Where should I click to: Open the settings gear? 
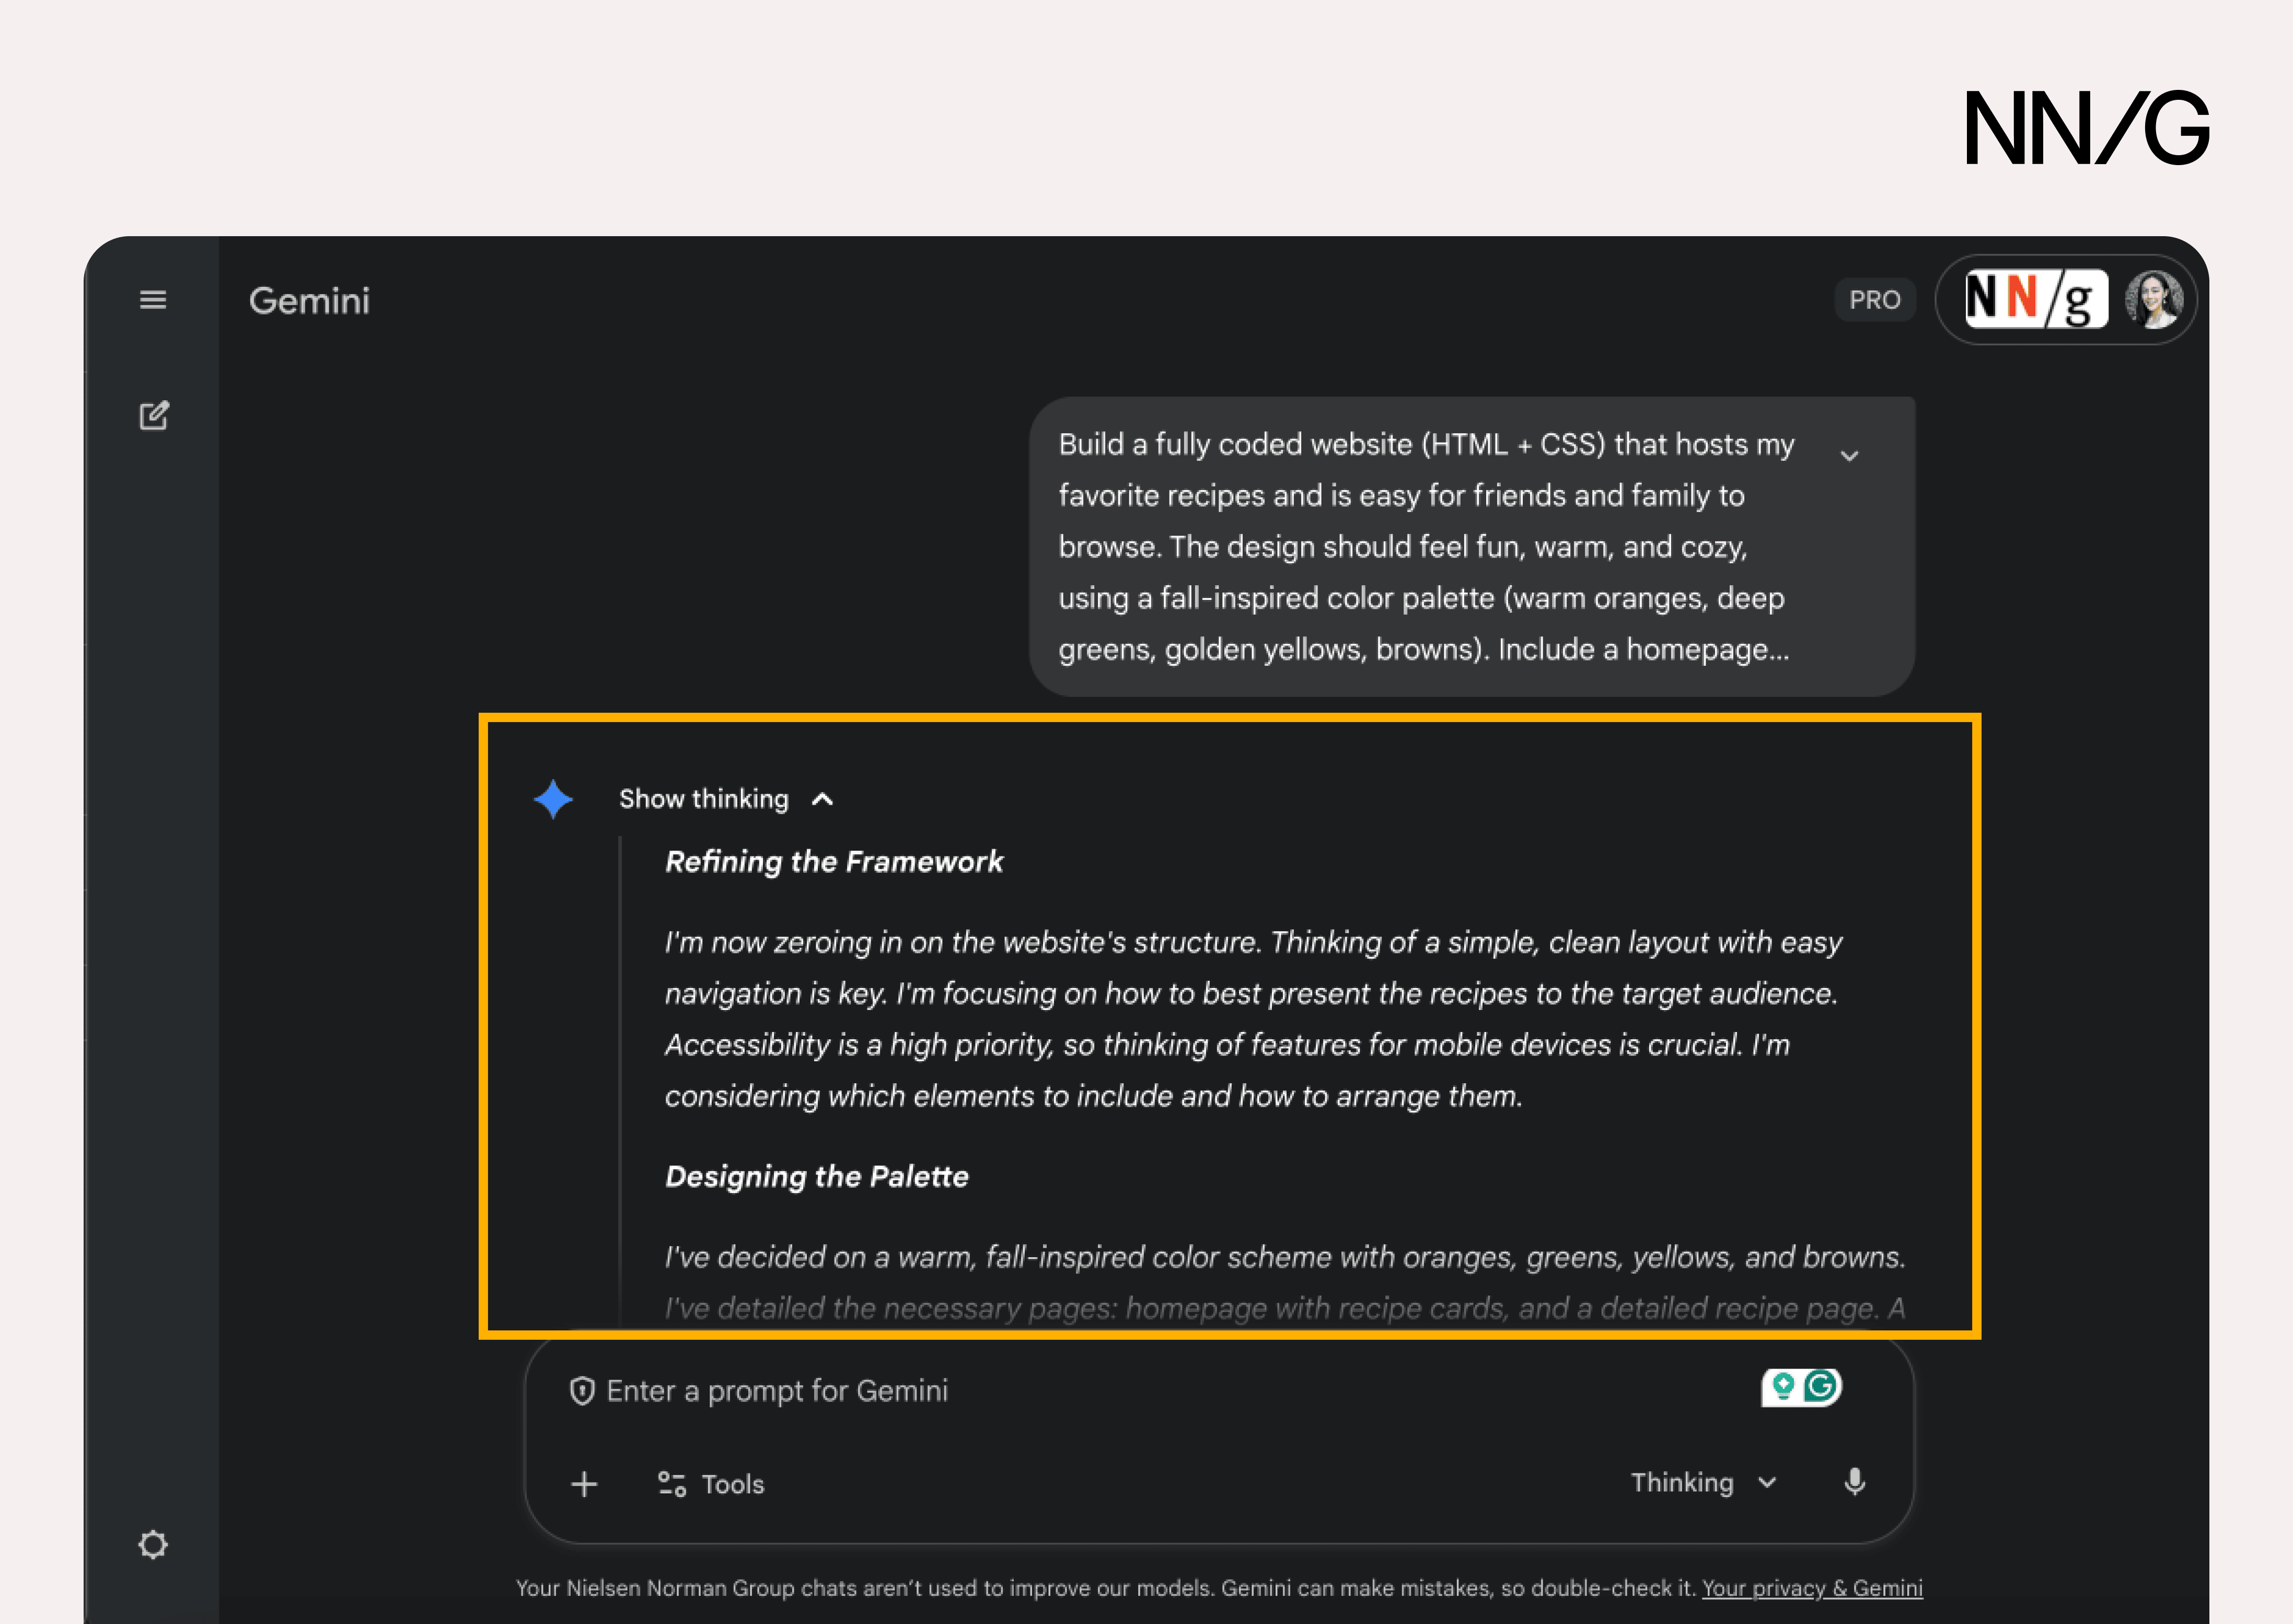154,1545
